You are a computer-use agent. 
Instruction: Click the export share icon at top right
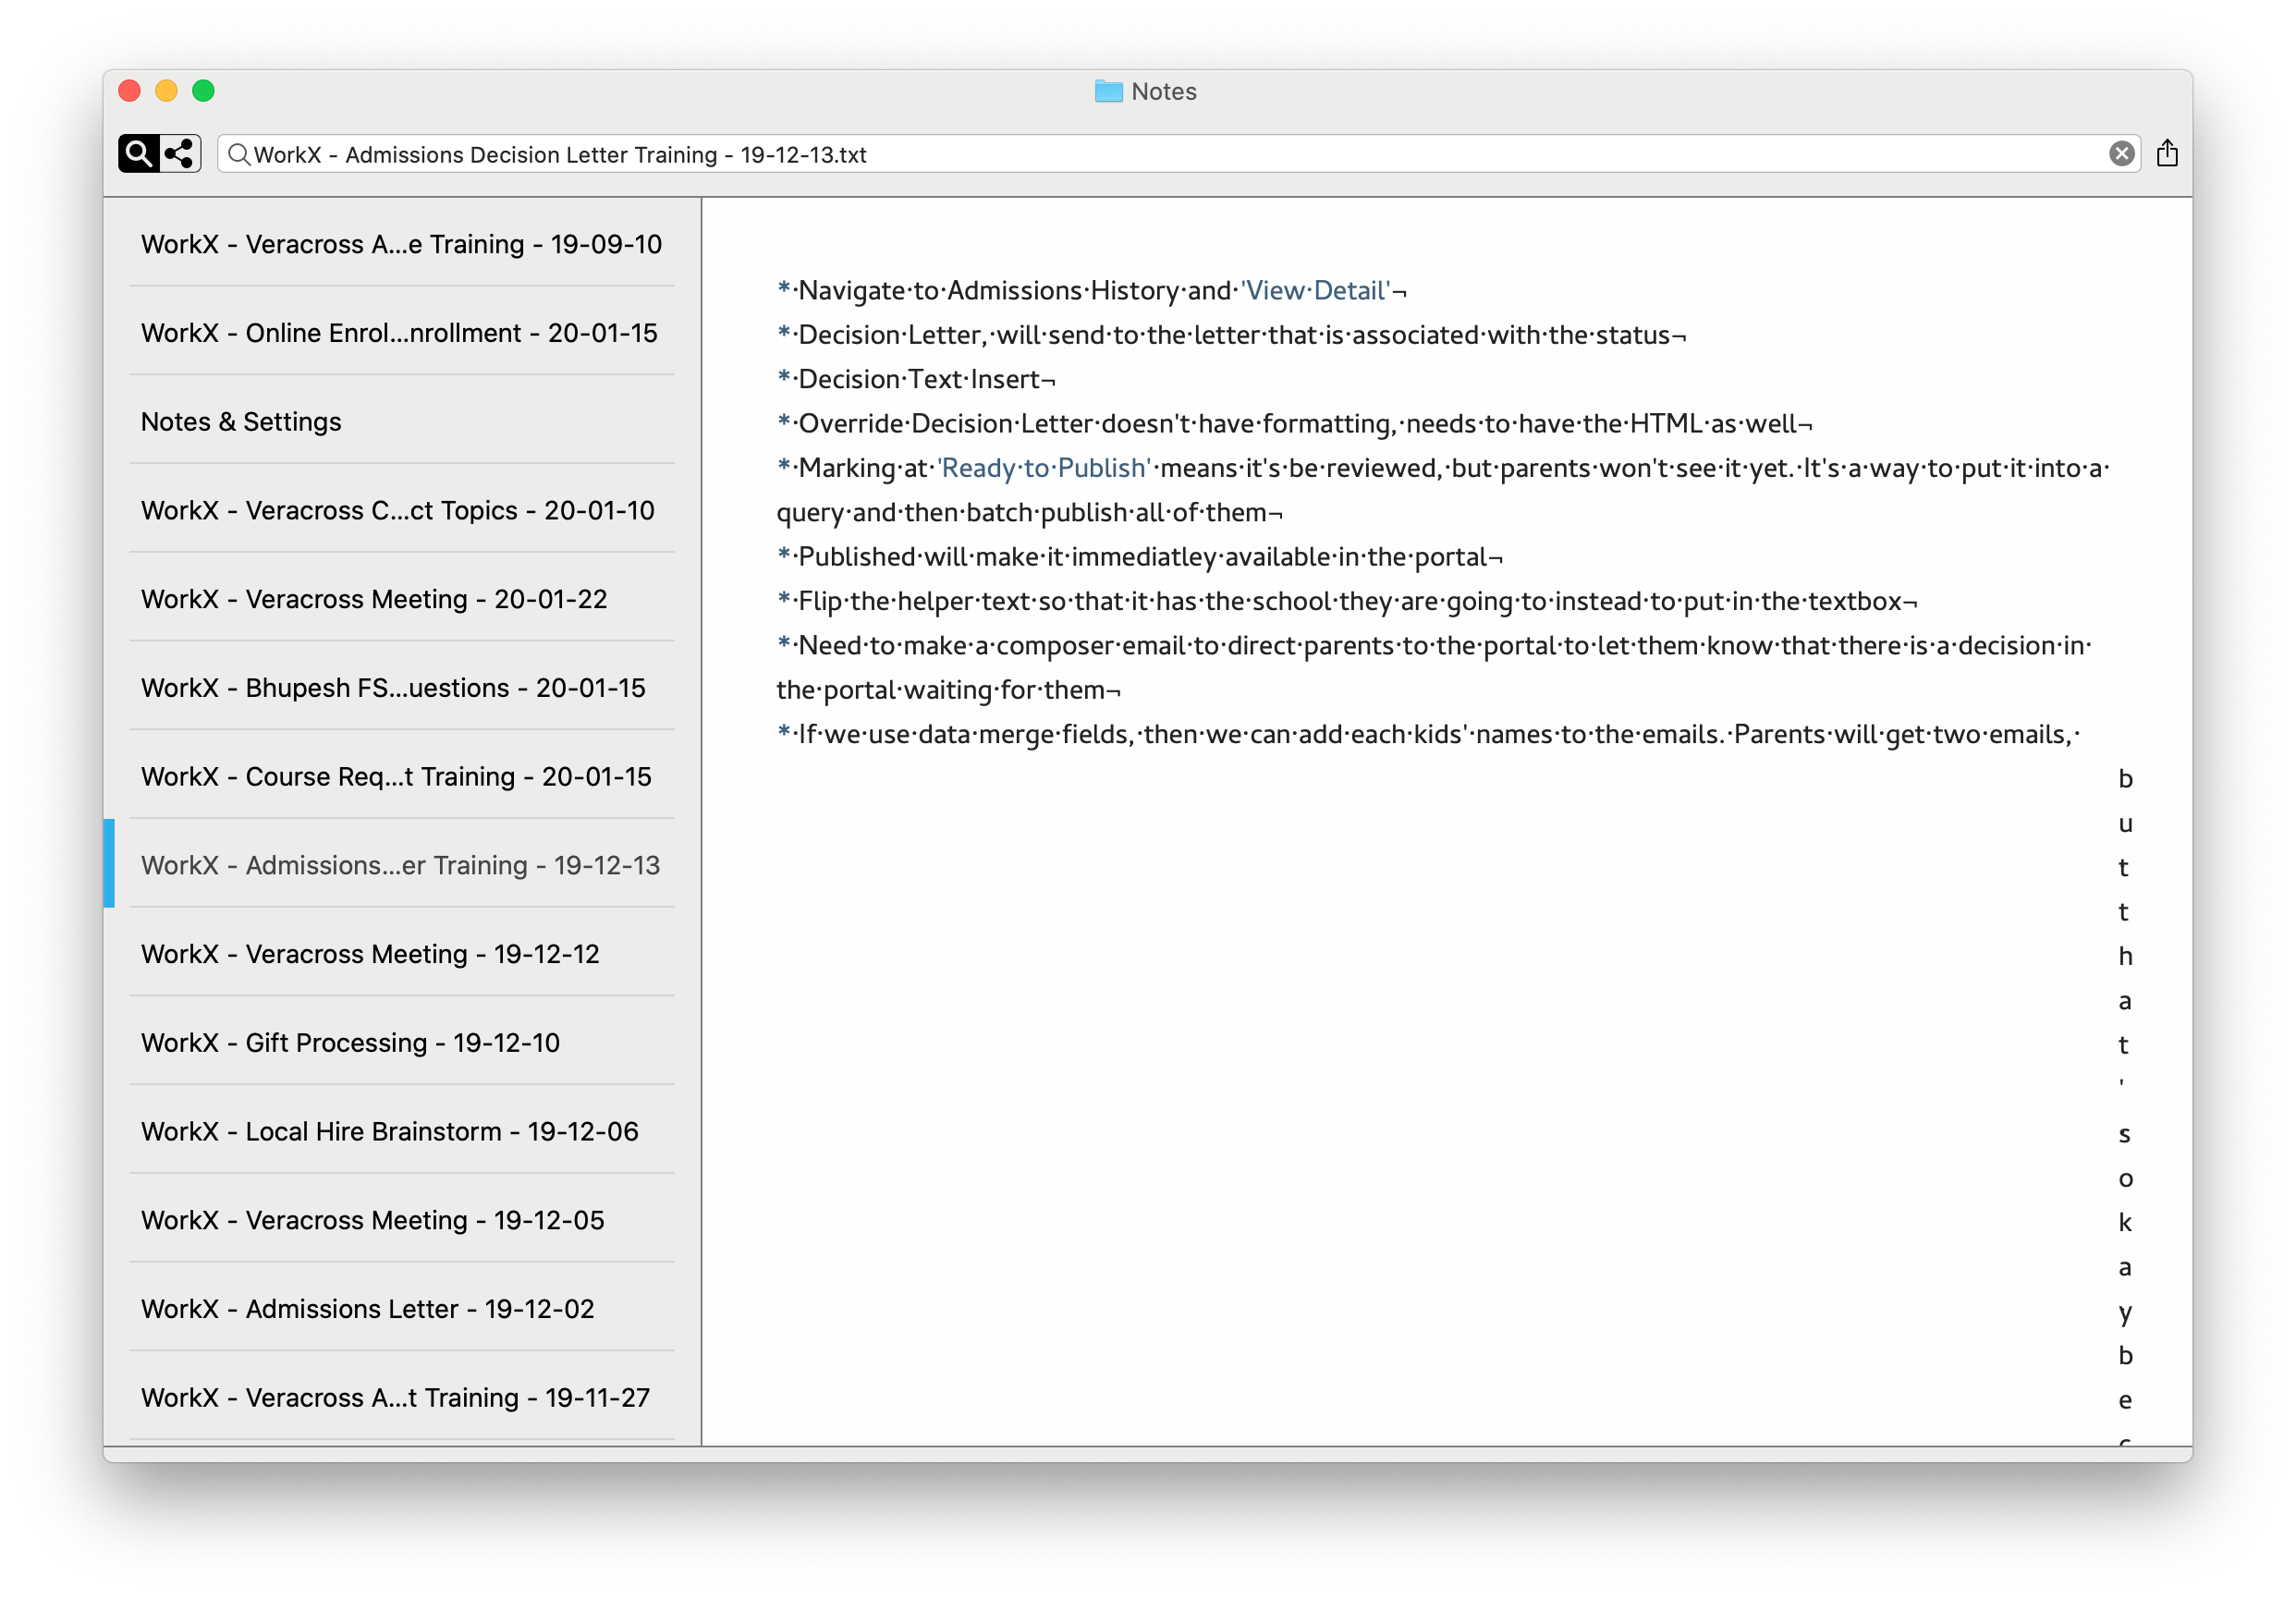point(2167,153)
